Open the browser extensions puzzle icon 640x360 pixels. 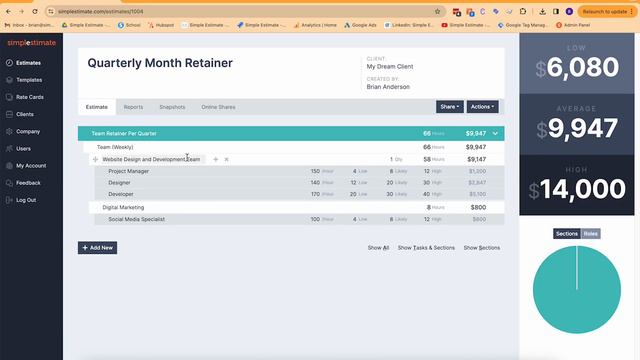(x=523, y=11)
